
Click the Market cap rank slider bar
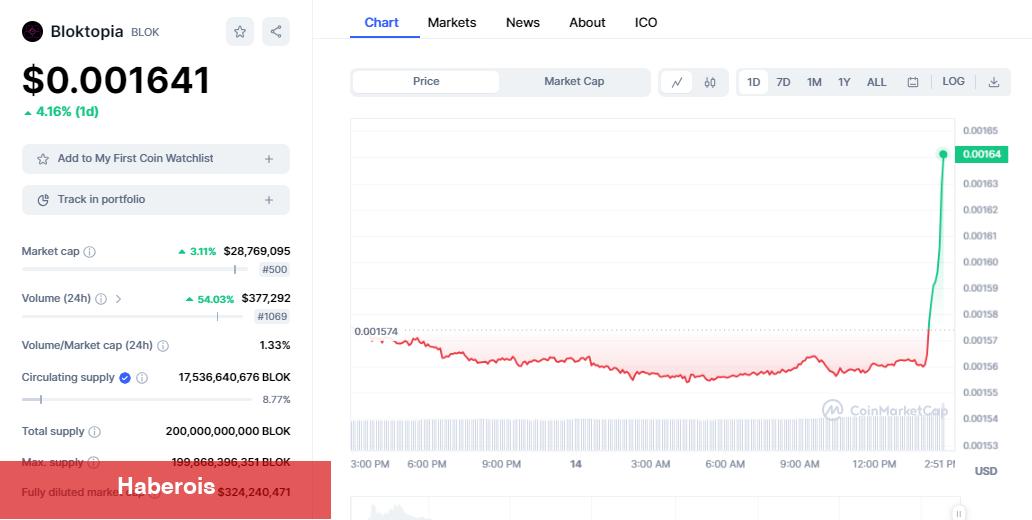click(135, 269)
